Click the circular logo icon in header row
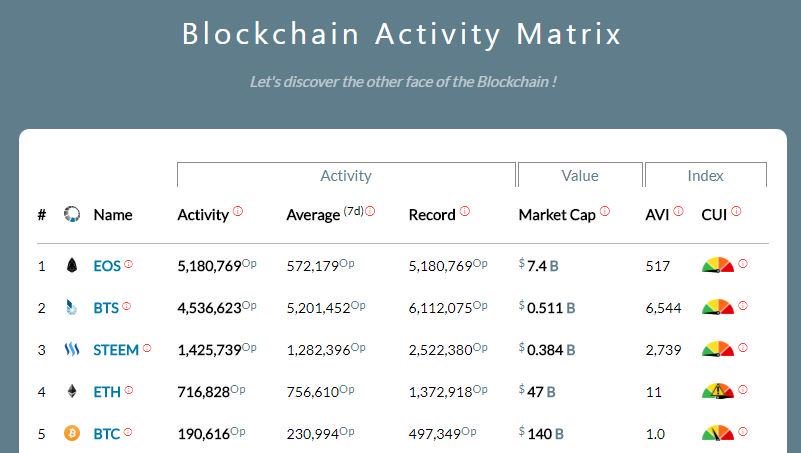The height and width of the screenshot is (453, 801). (x=72, y=214)
